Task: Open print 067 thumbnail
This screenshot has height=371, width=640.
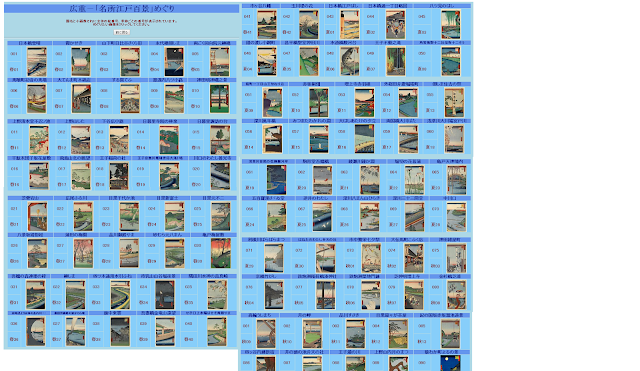Action: coord(322,217)
